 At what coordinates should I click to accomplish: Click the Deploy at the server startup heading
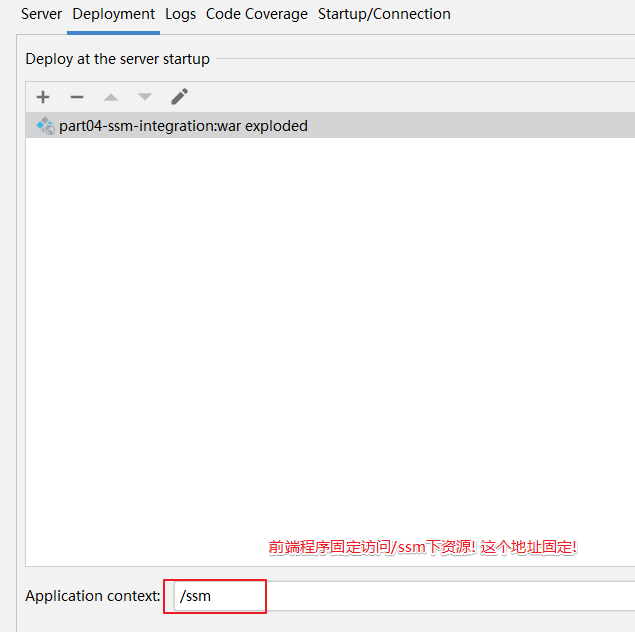tap(117, 59)
